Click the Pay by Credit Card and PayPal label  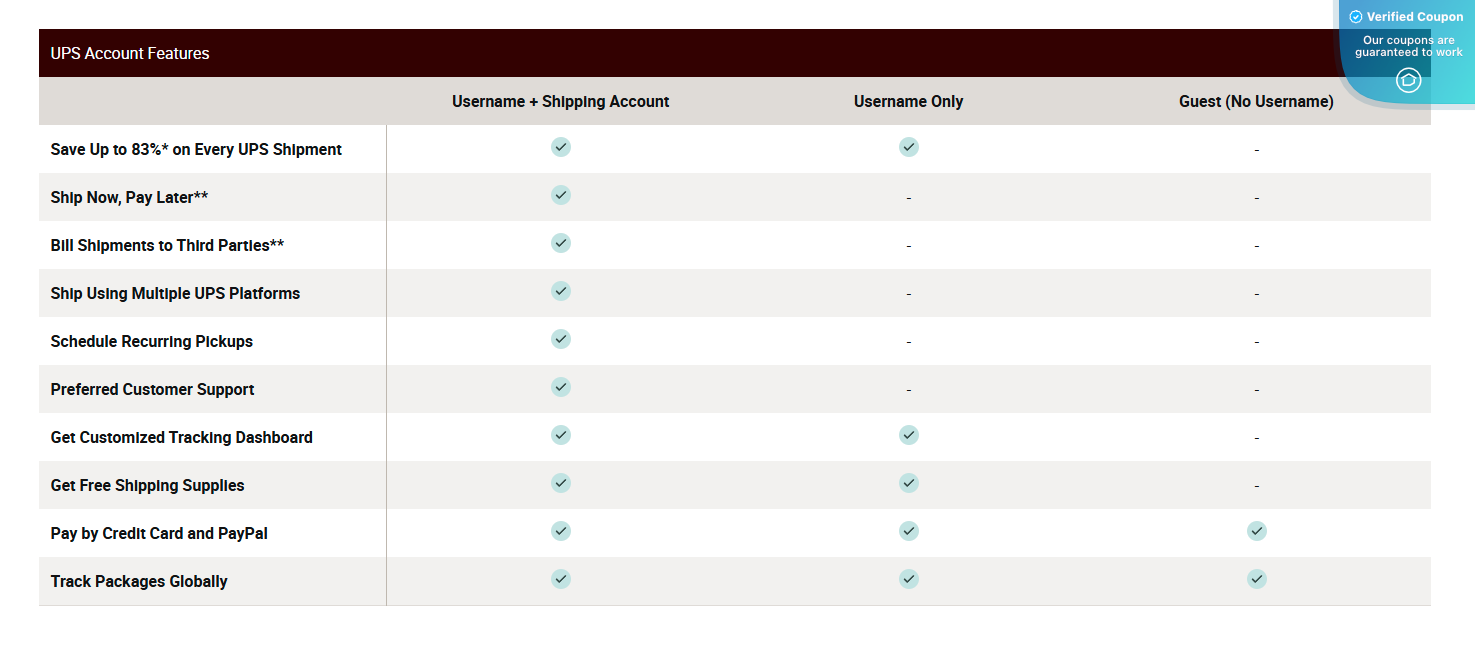[159, 534]
